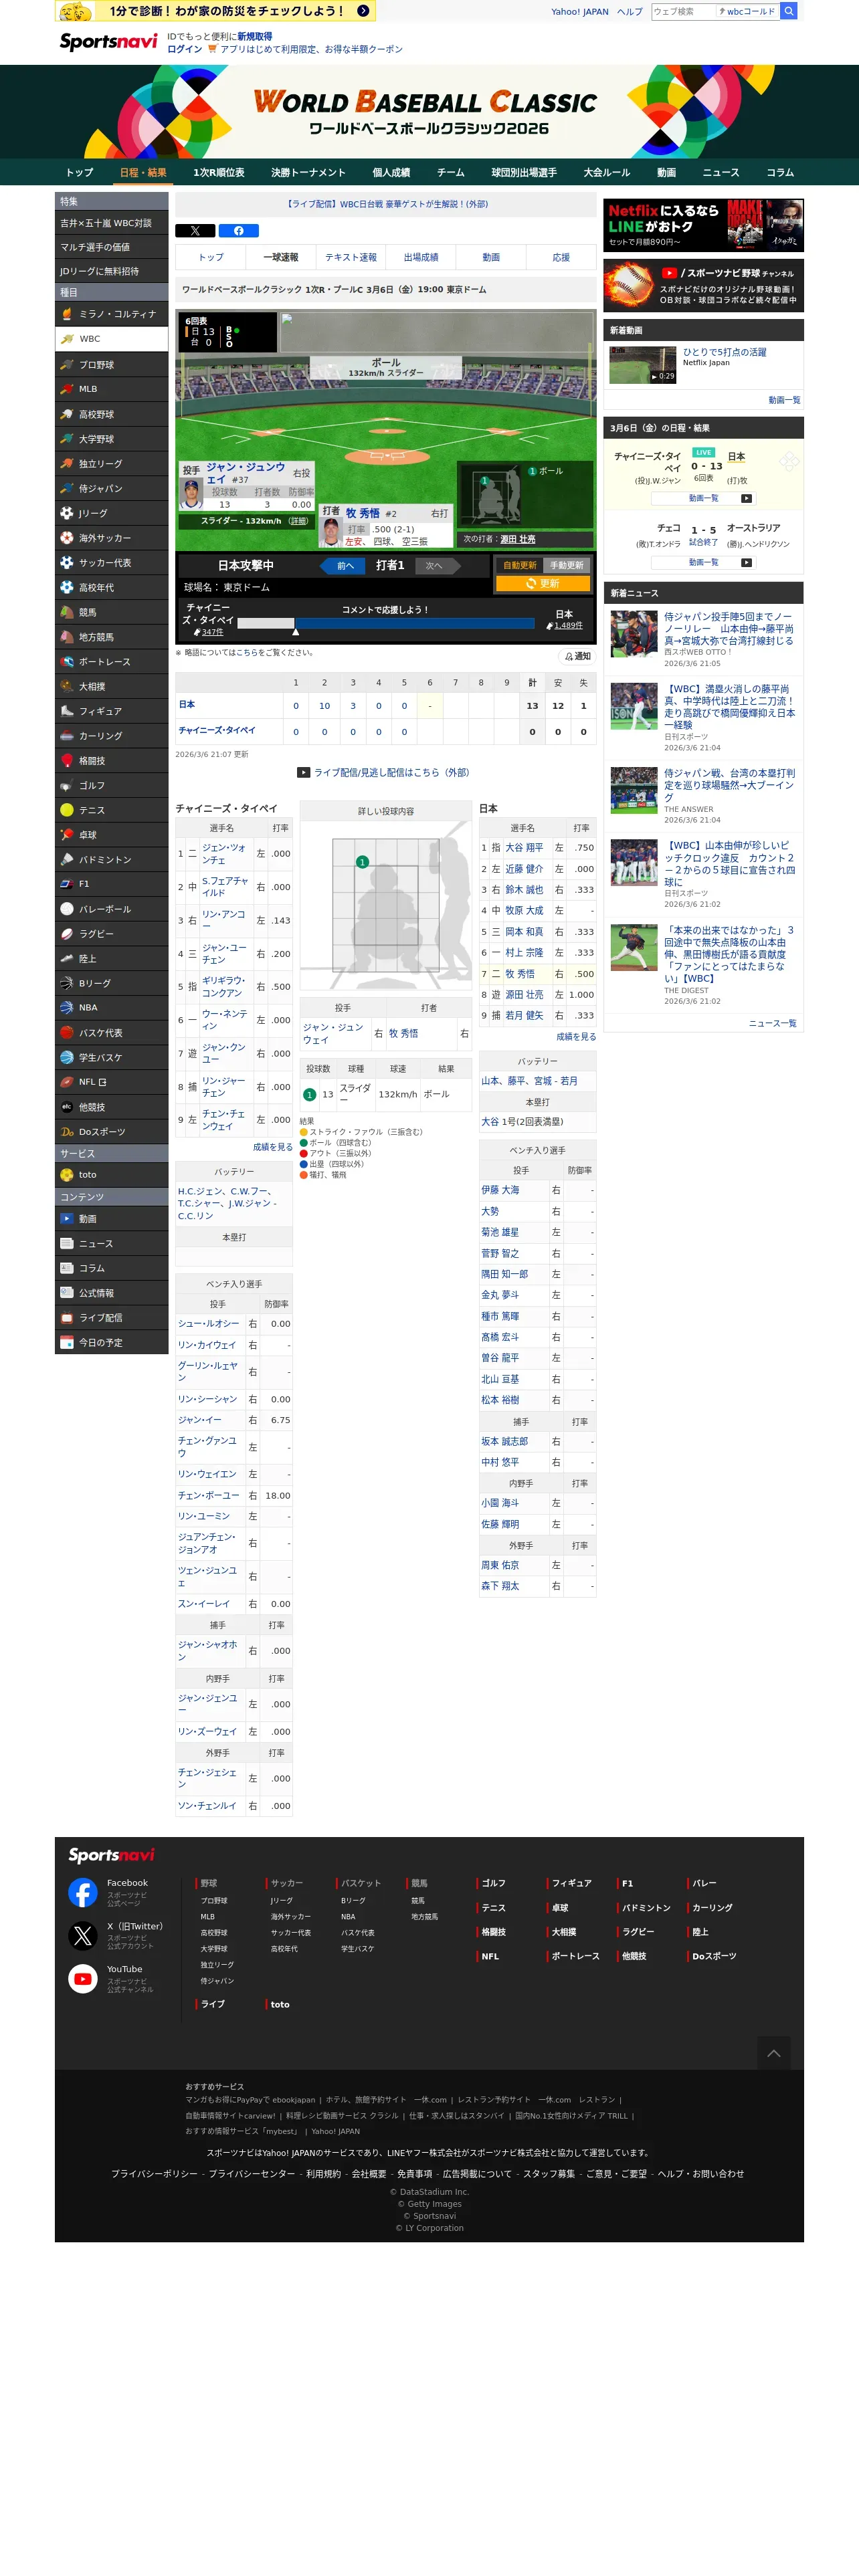Open スポーツナビ野球 YouTube channel banner
This screenshot has height=2576, width=859.
coord(703,286)
